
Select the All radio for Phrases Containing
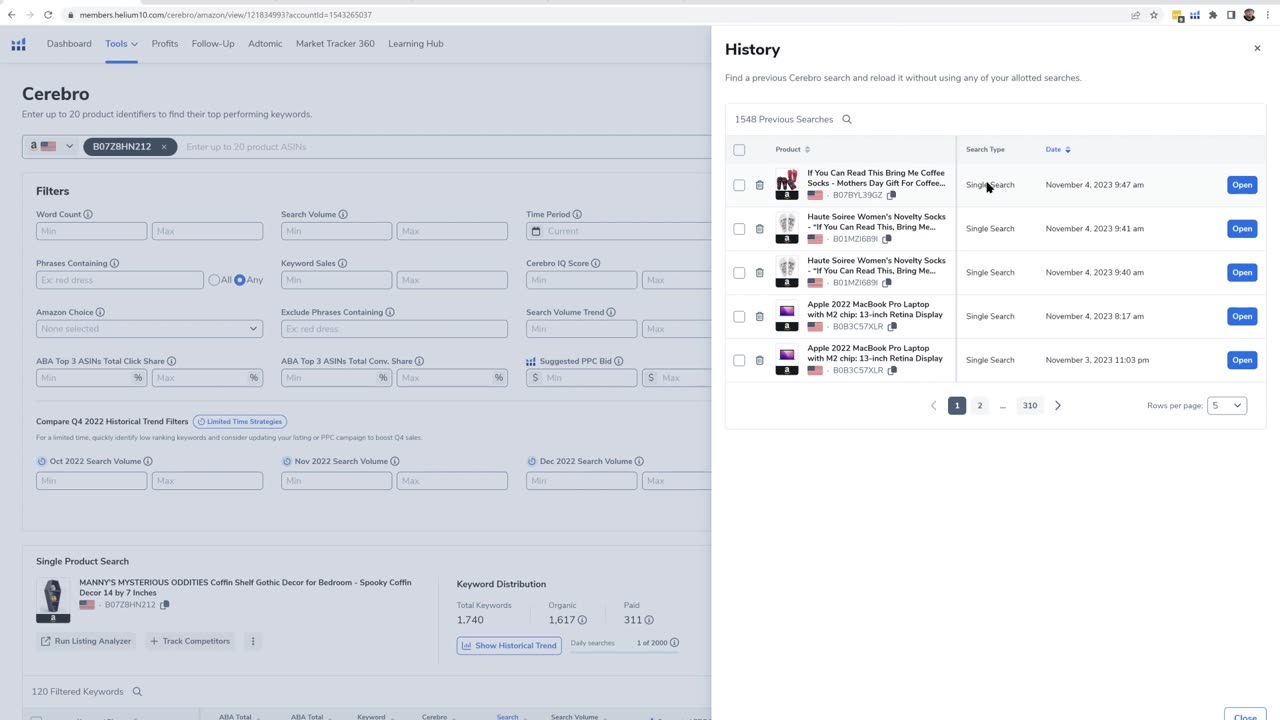coord(214,280)
